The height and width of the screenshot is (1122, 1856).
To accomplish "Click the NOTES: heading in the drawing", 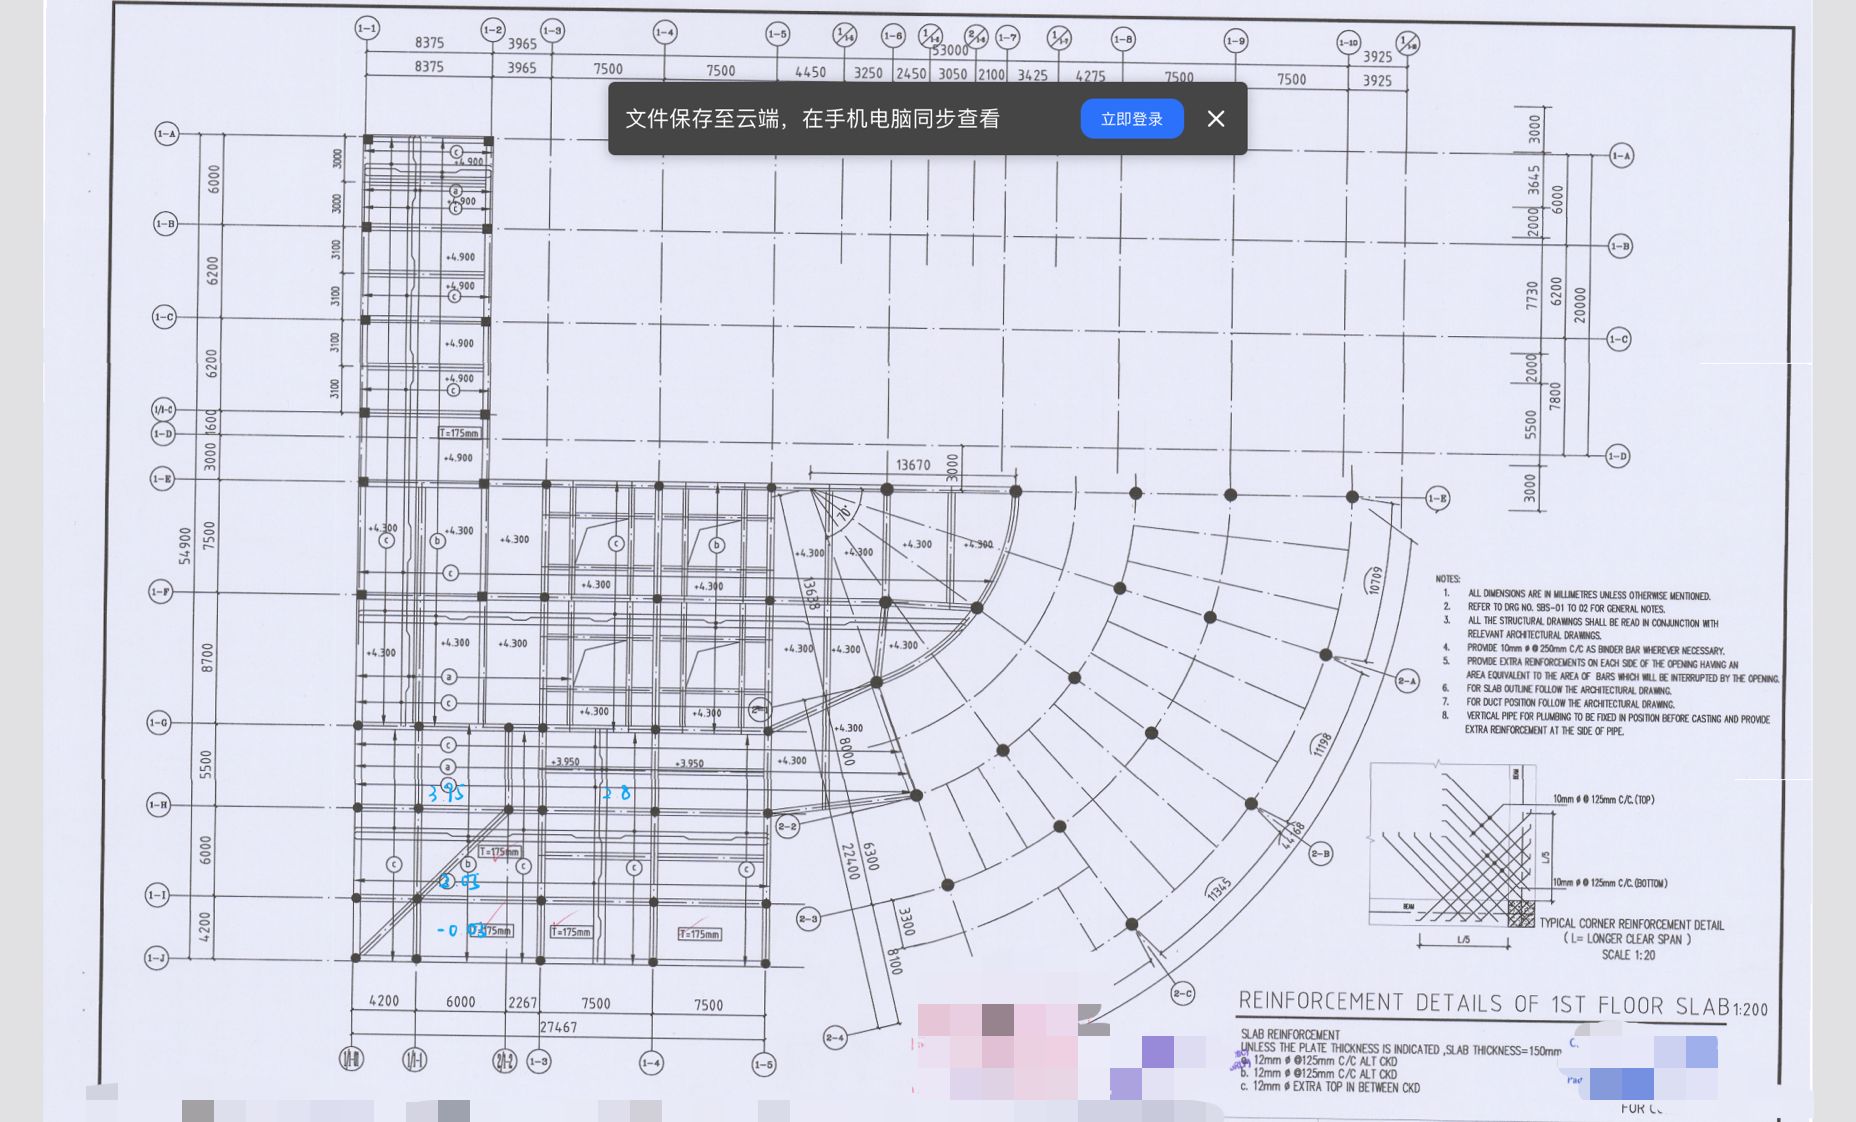I will pyautogui.click(x=1447, y=579).
